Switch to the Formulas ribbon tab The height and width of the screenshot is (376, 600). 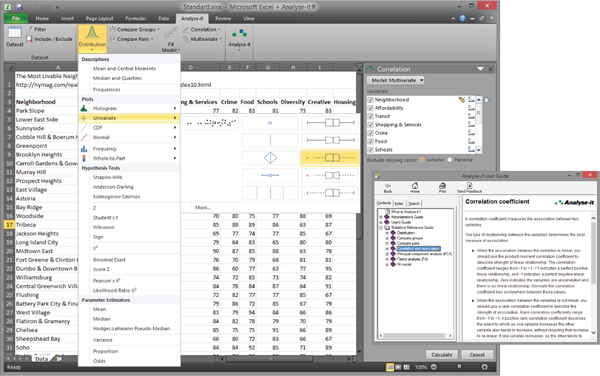[x=135, y=18]
